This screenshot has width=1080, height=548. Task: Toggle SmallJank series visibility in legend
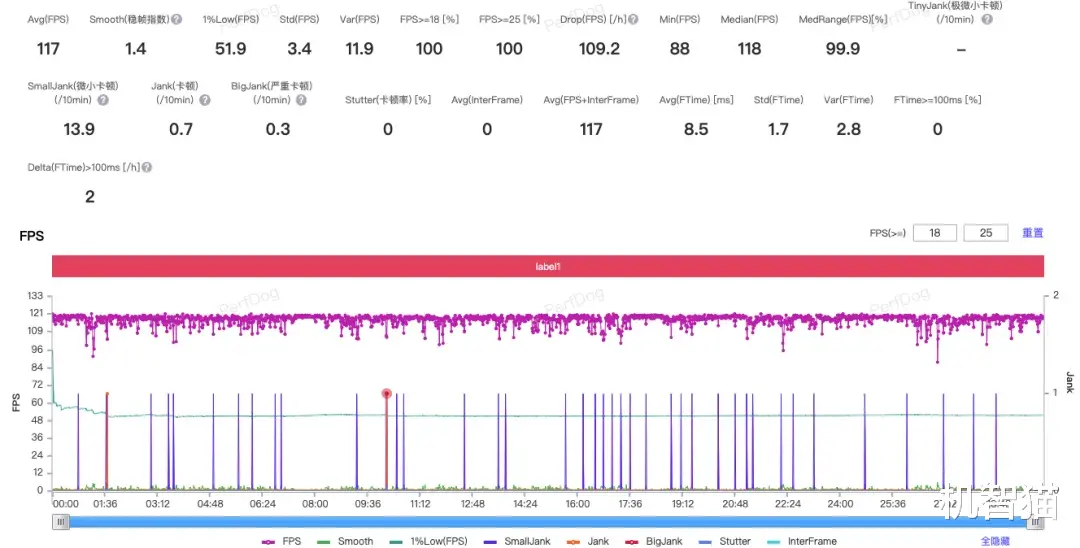point(517,541)
